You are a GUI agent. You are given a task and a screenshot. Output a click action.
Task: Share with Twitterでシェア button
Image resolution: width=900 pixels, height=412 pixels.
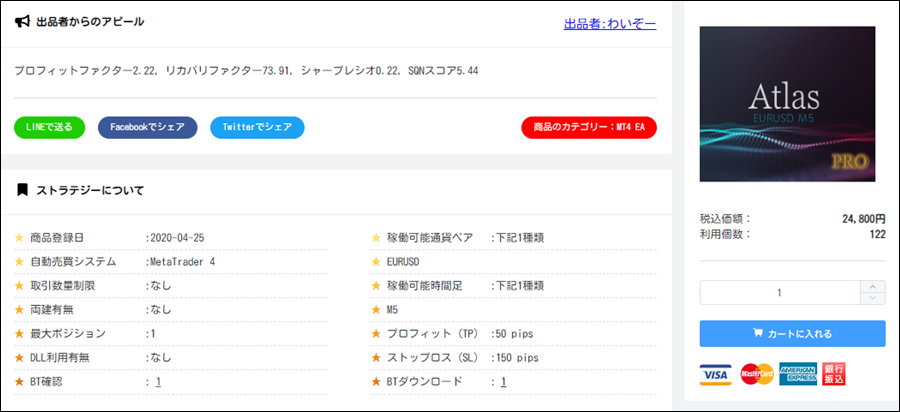(257, 127)
